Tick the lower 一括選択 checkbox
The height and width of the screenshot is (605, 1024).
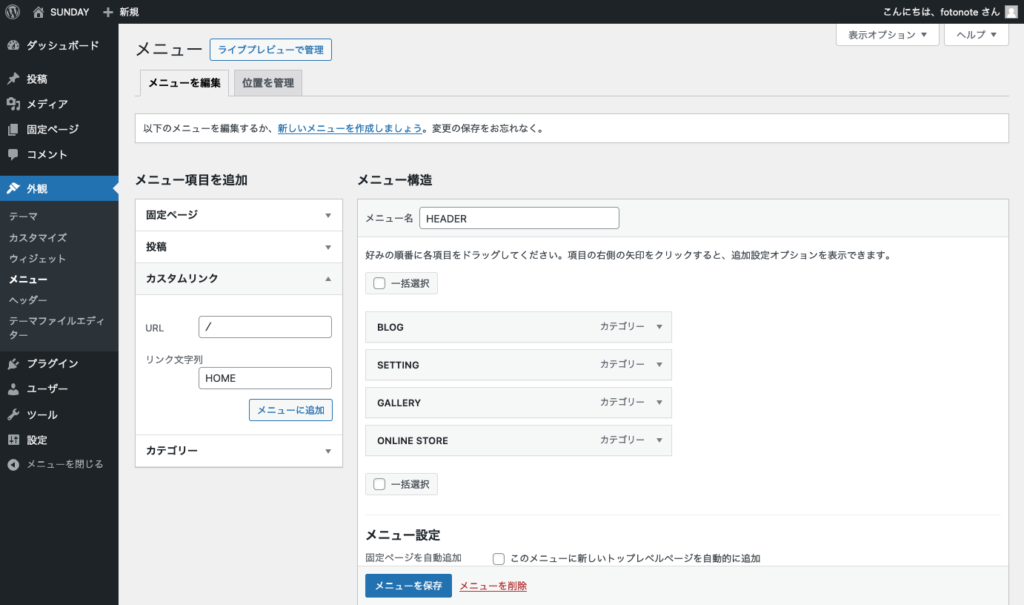coord(379,484)
